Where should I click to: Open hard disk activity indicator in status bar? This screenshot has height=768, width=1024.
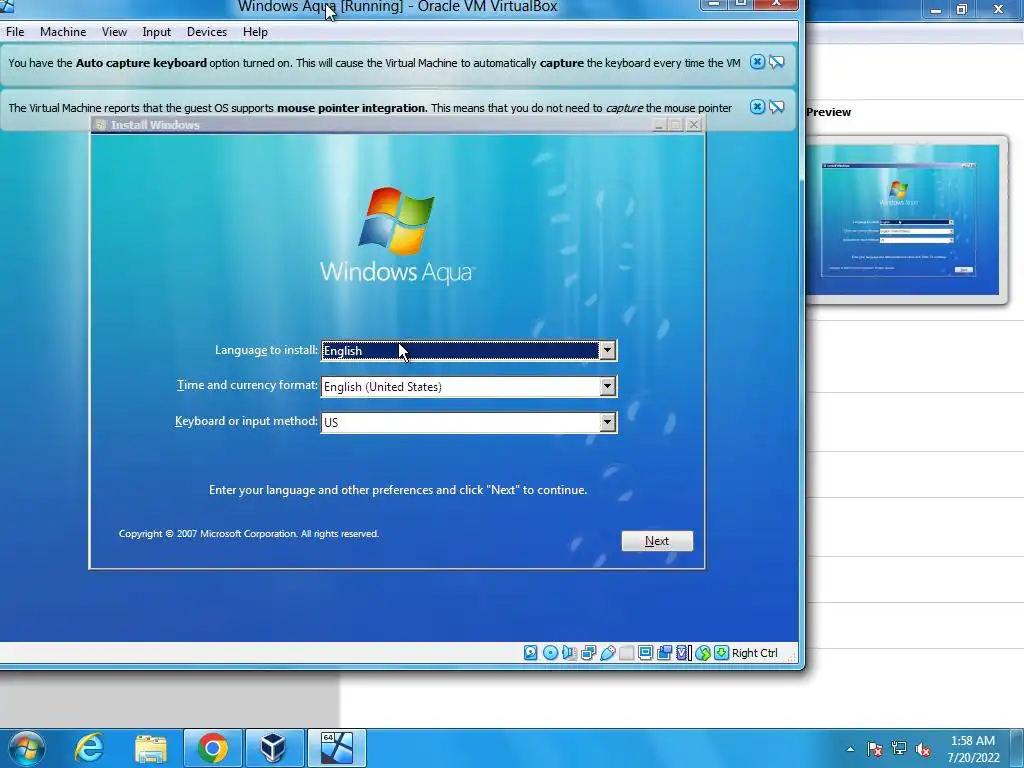(531, 652)
